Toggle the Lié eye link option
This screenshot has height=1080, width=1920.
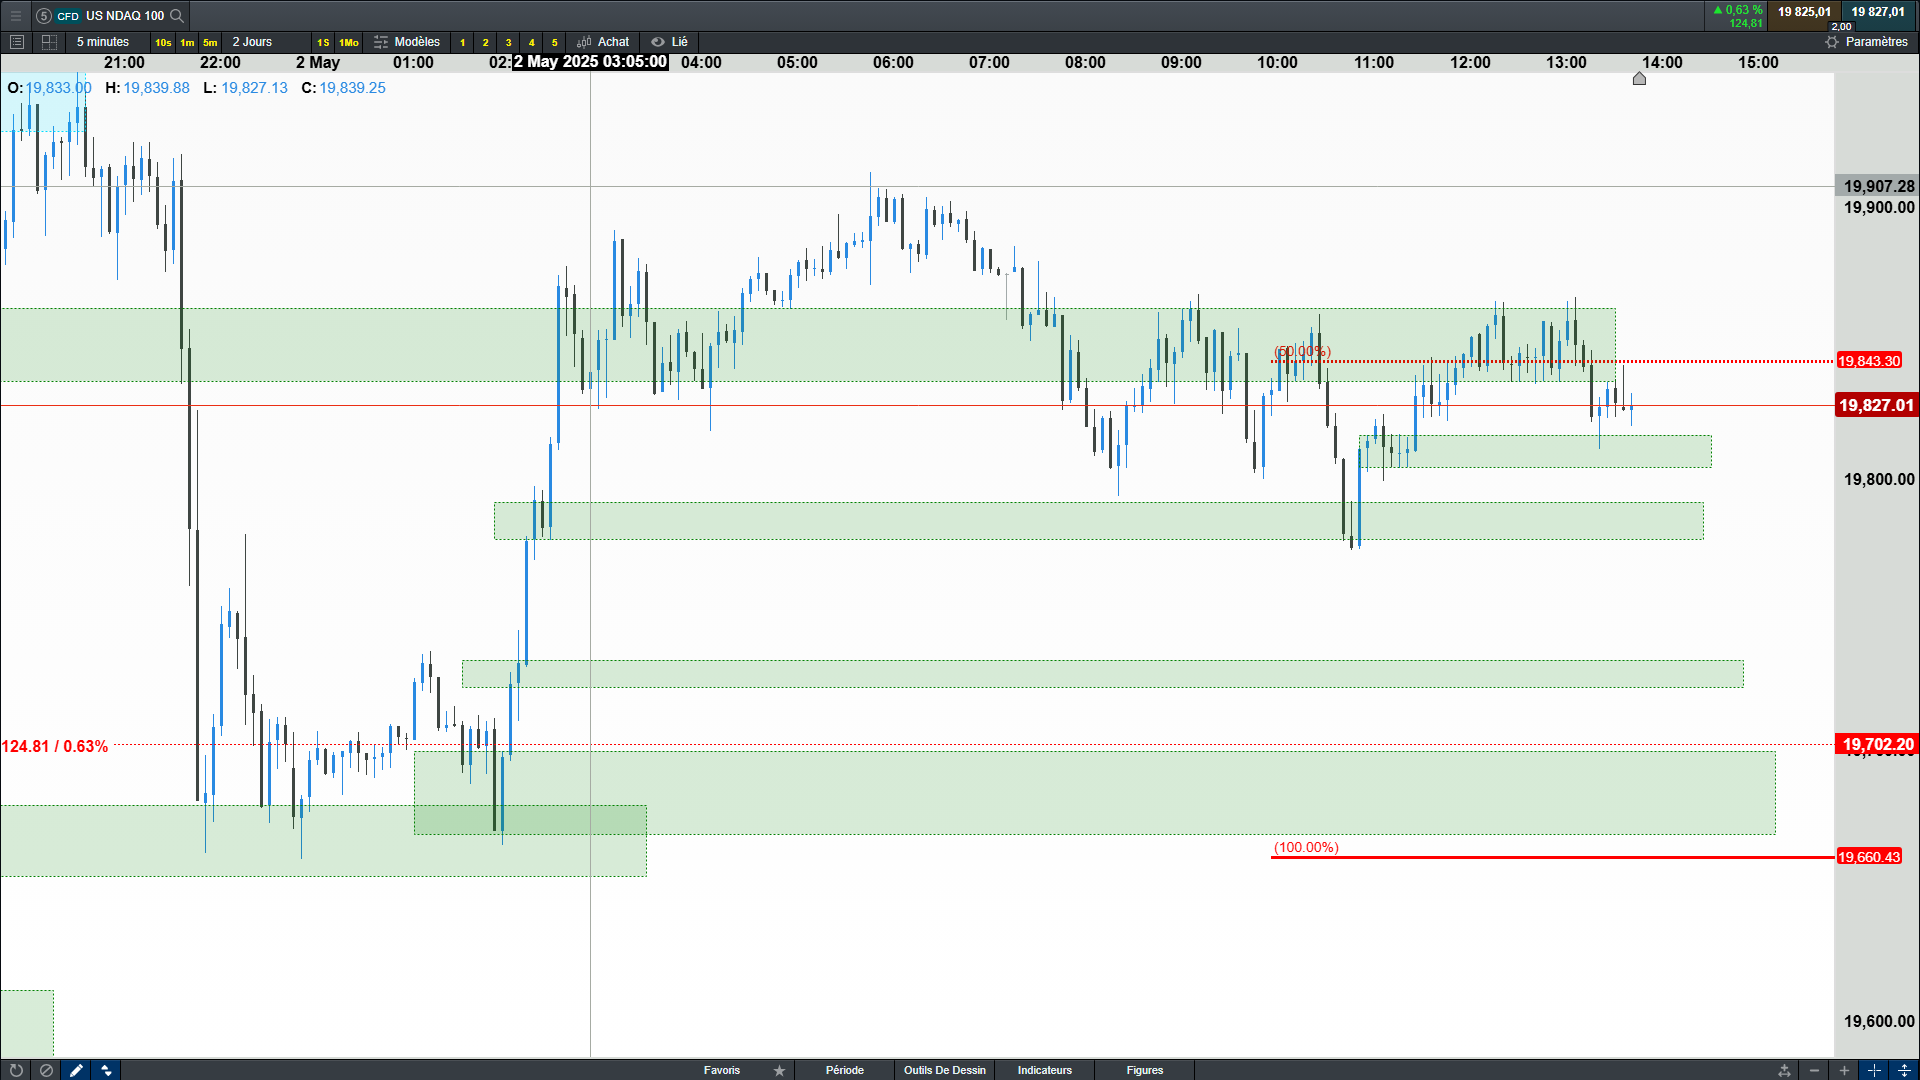coord(669,42)
